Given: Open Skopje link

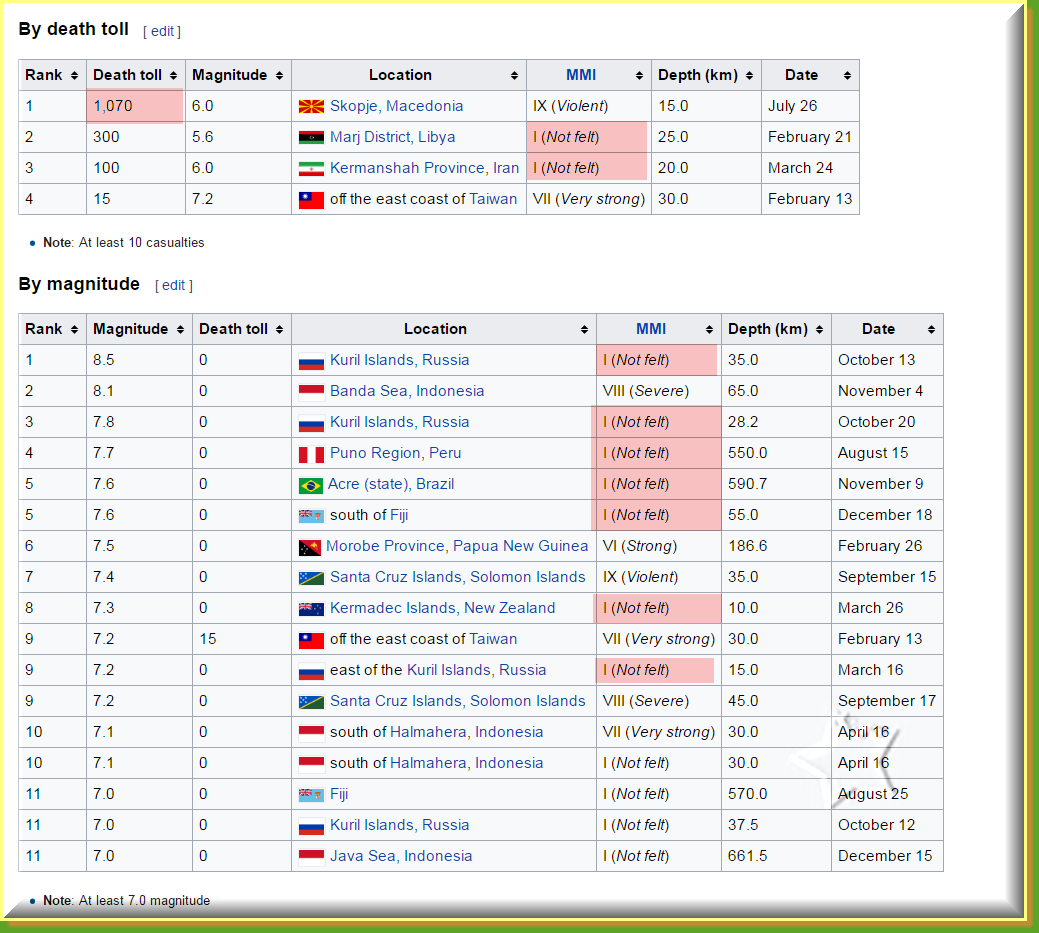Looking at the screenshot, I should (354, 106).
